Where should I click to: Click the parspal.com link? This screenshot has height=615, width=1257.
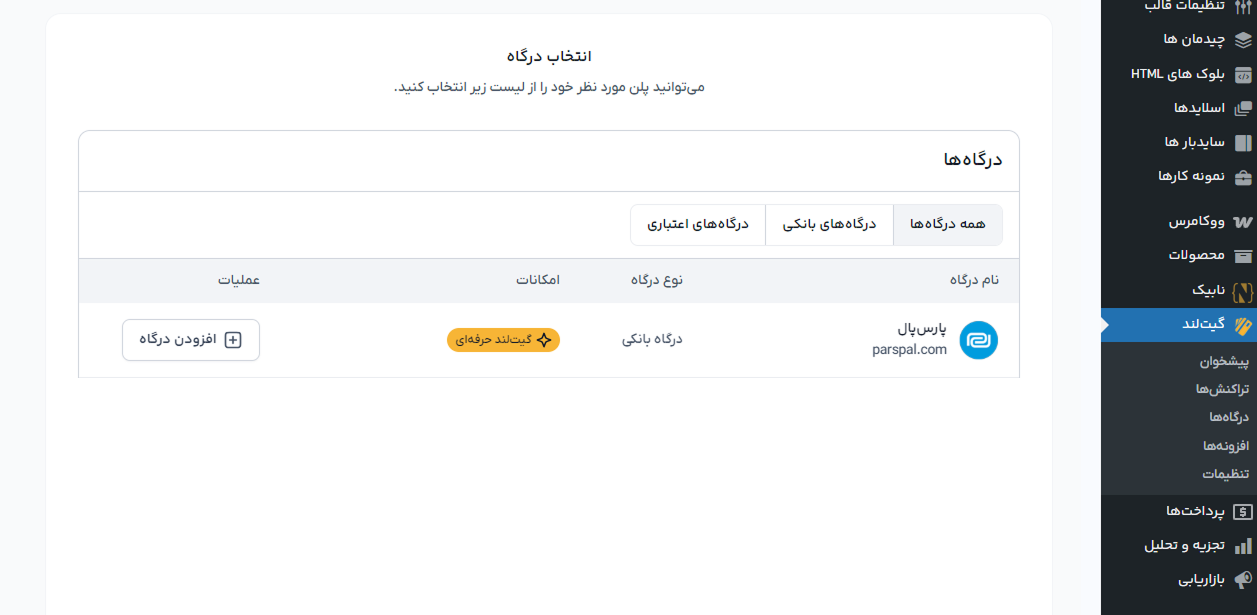pyautogui.click(x=910, y=349)
